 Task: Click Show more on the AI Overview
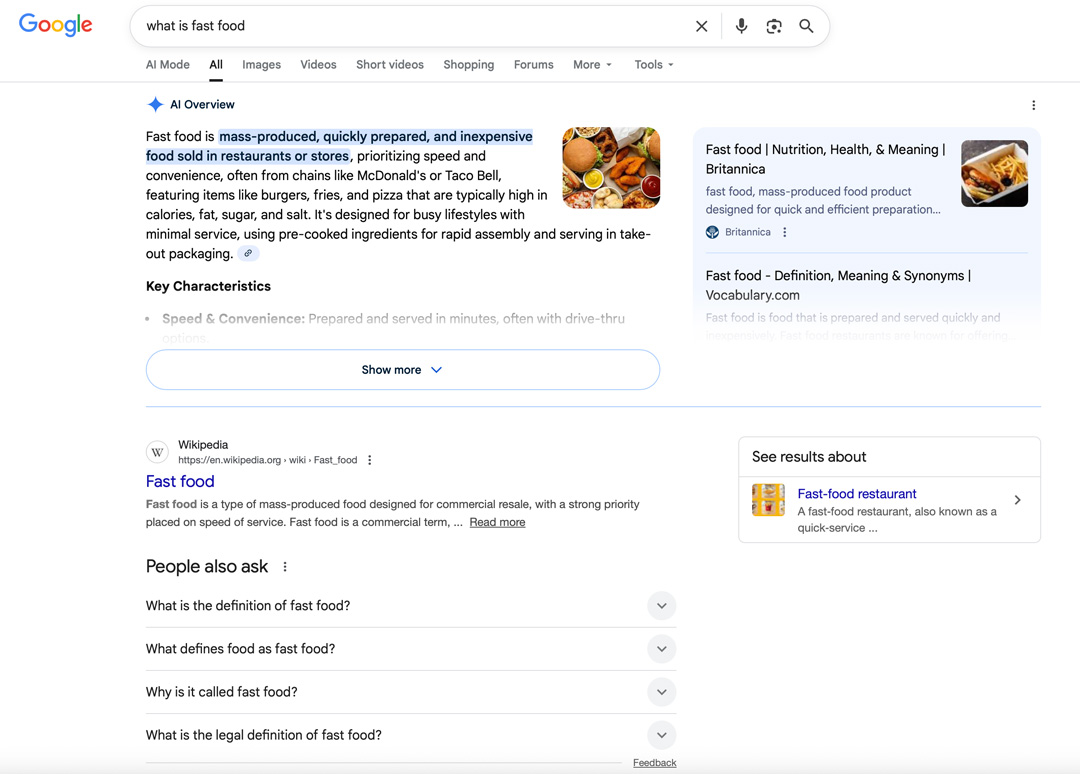(402, 369)
